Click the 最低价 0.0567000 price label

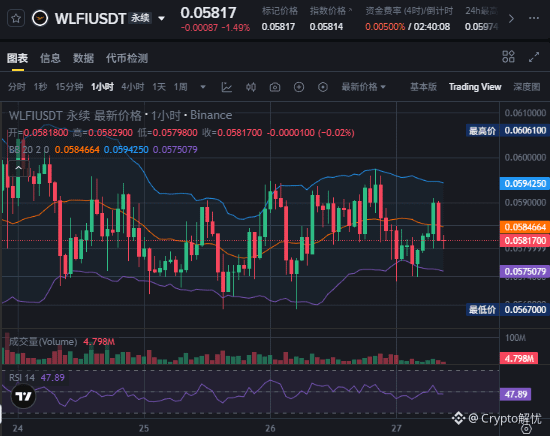point(507,310)
